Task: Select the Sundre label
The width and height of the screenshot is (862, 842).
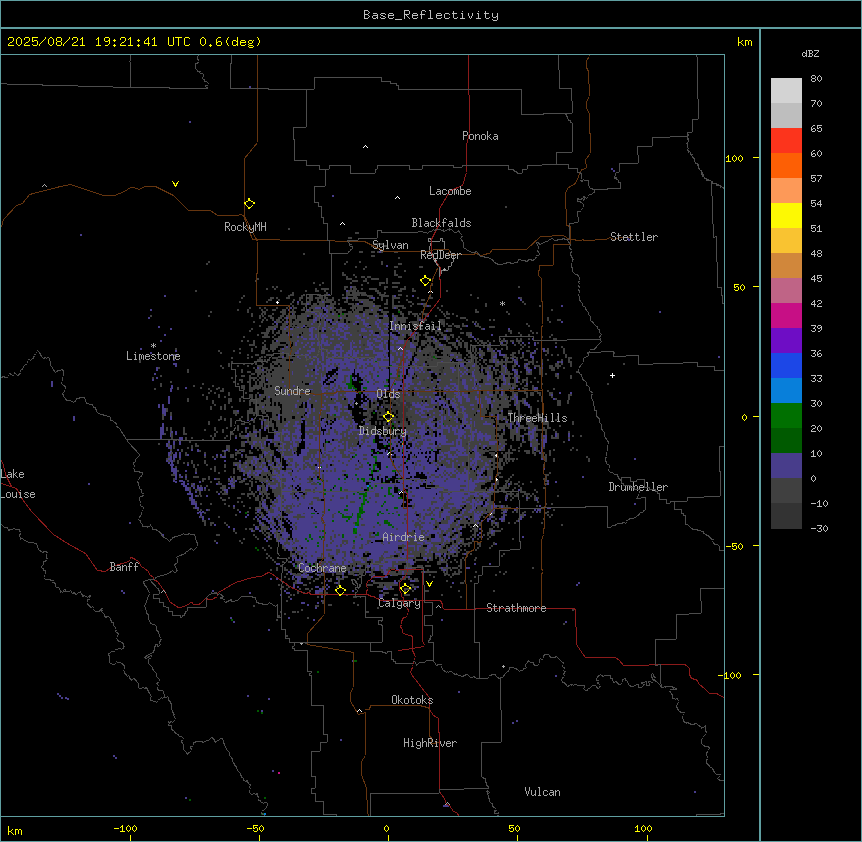Action: click(x=292, y=391)
